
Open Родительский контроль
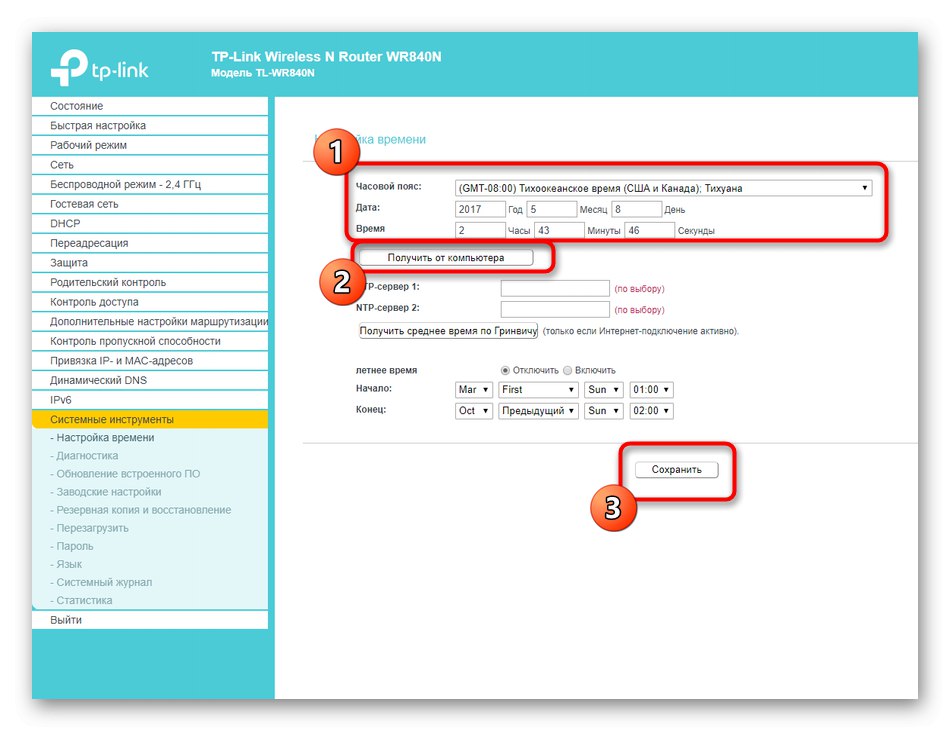click(x=150, y=282)
